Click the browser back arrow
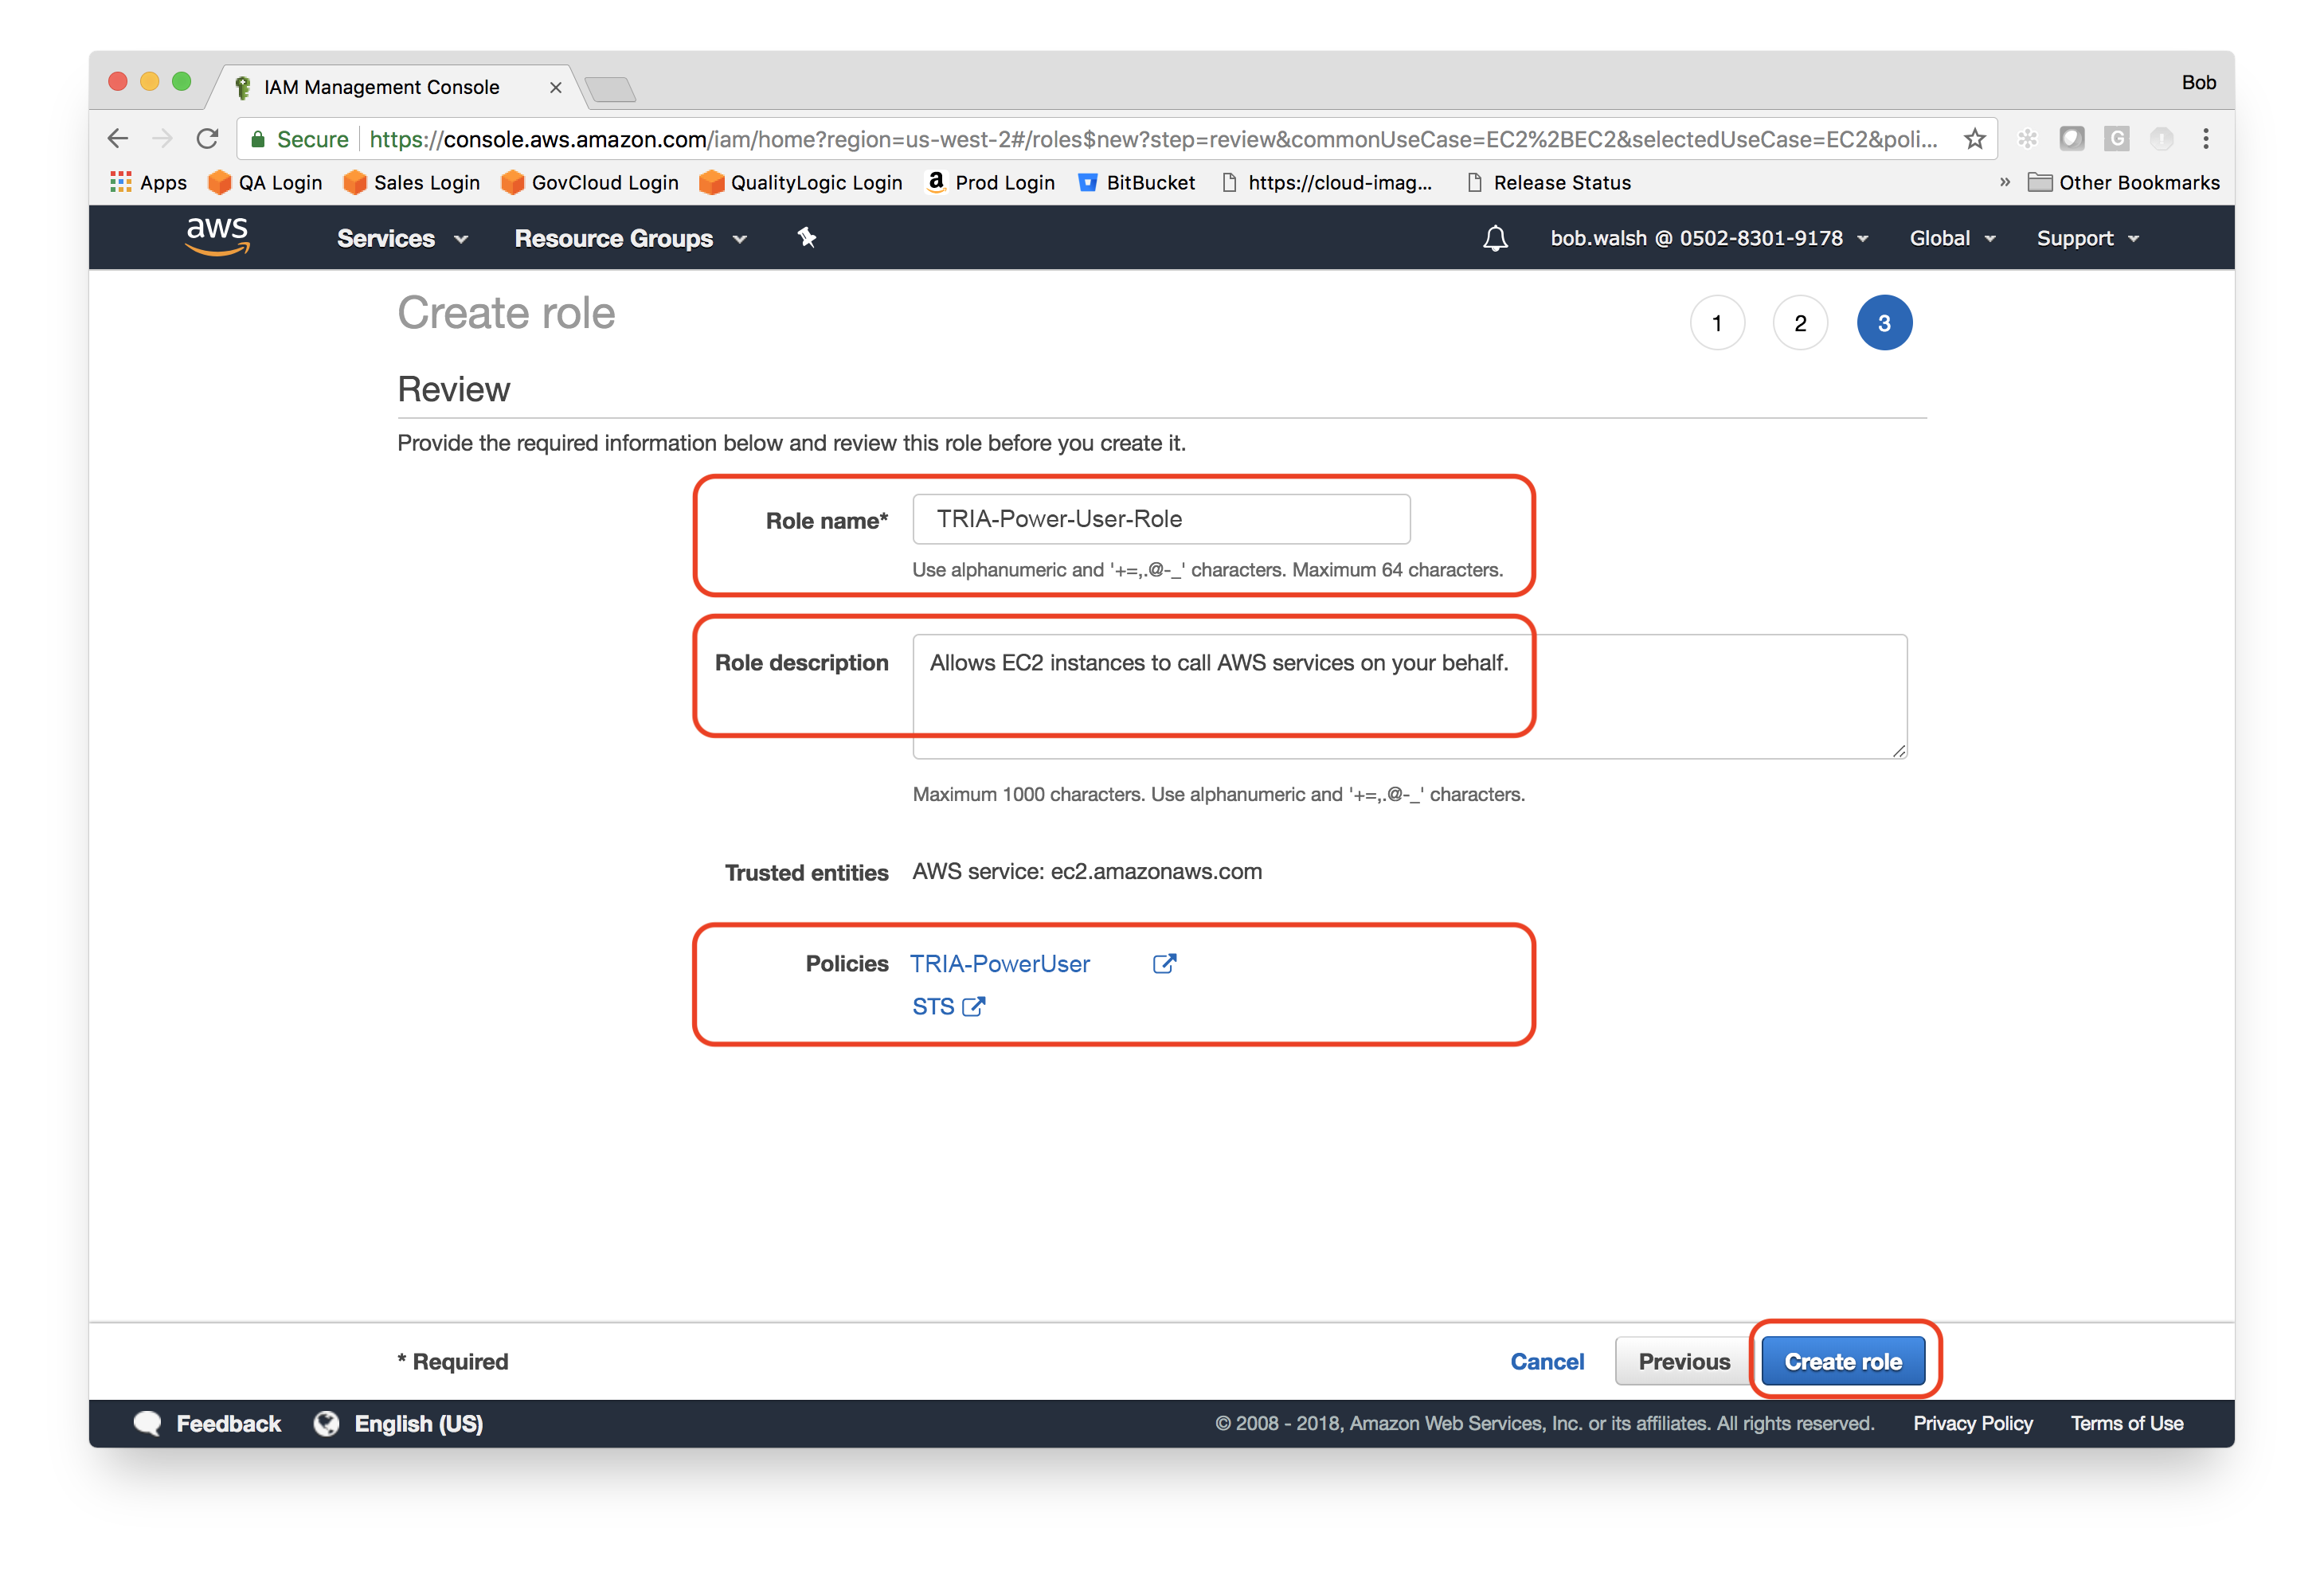The width and height of the screenshot is (2324, 1575). pos(118,138)
